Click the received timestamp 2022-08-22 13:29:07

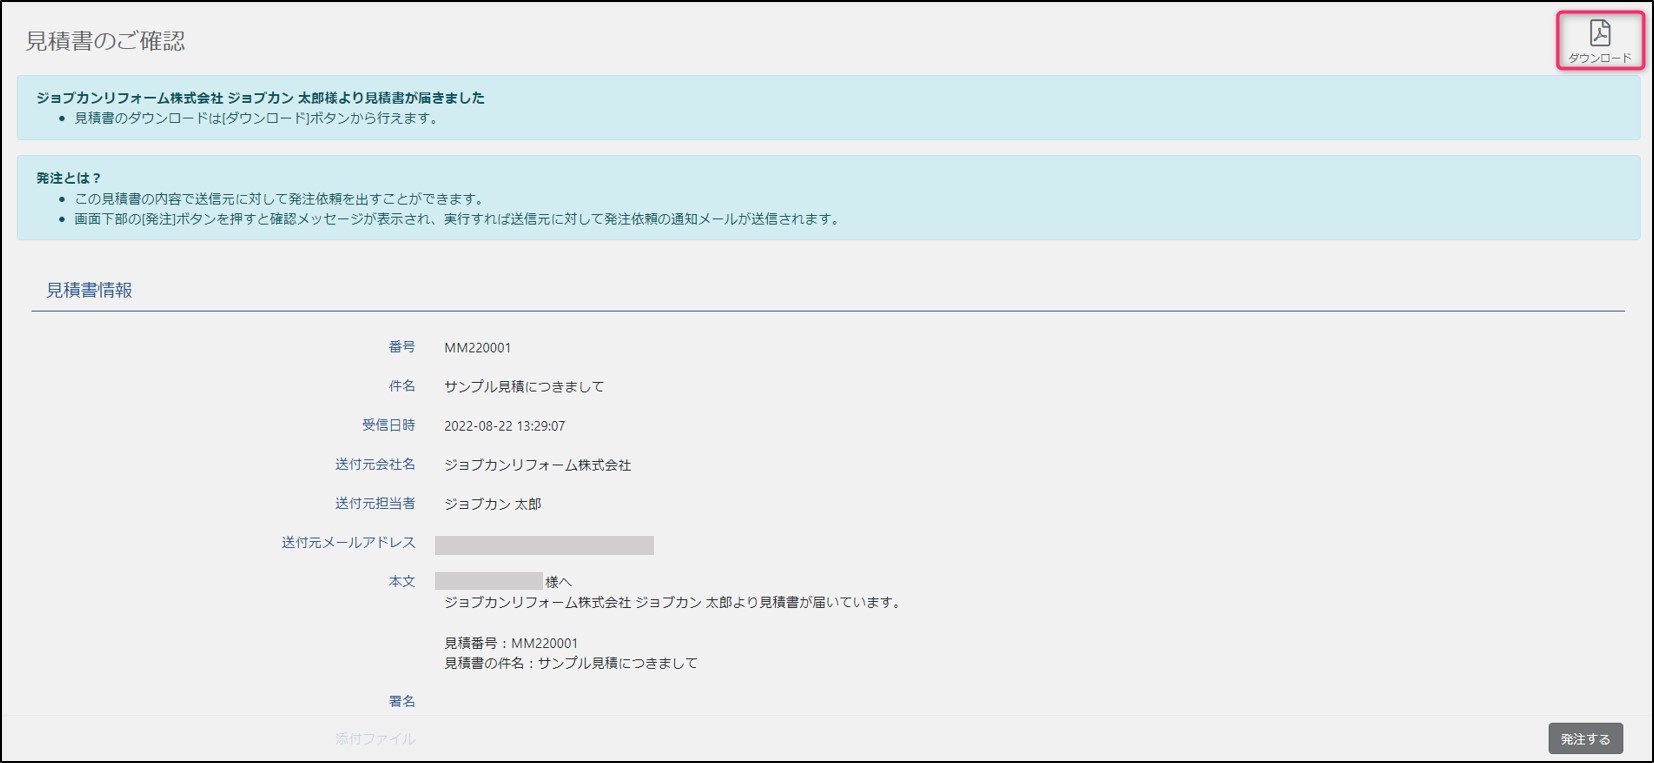504,426
